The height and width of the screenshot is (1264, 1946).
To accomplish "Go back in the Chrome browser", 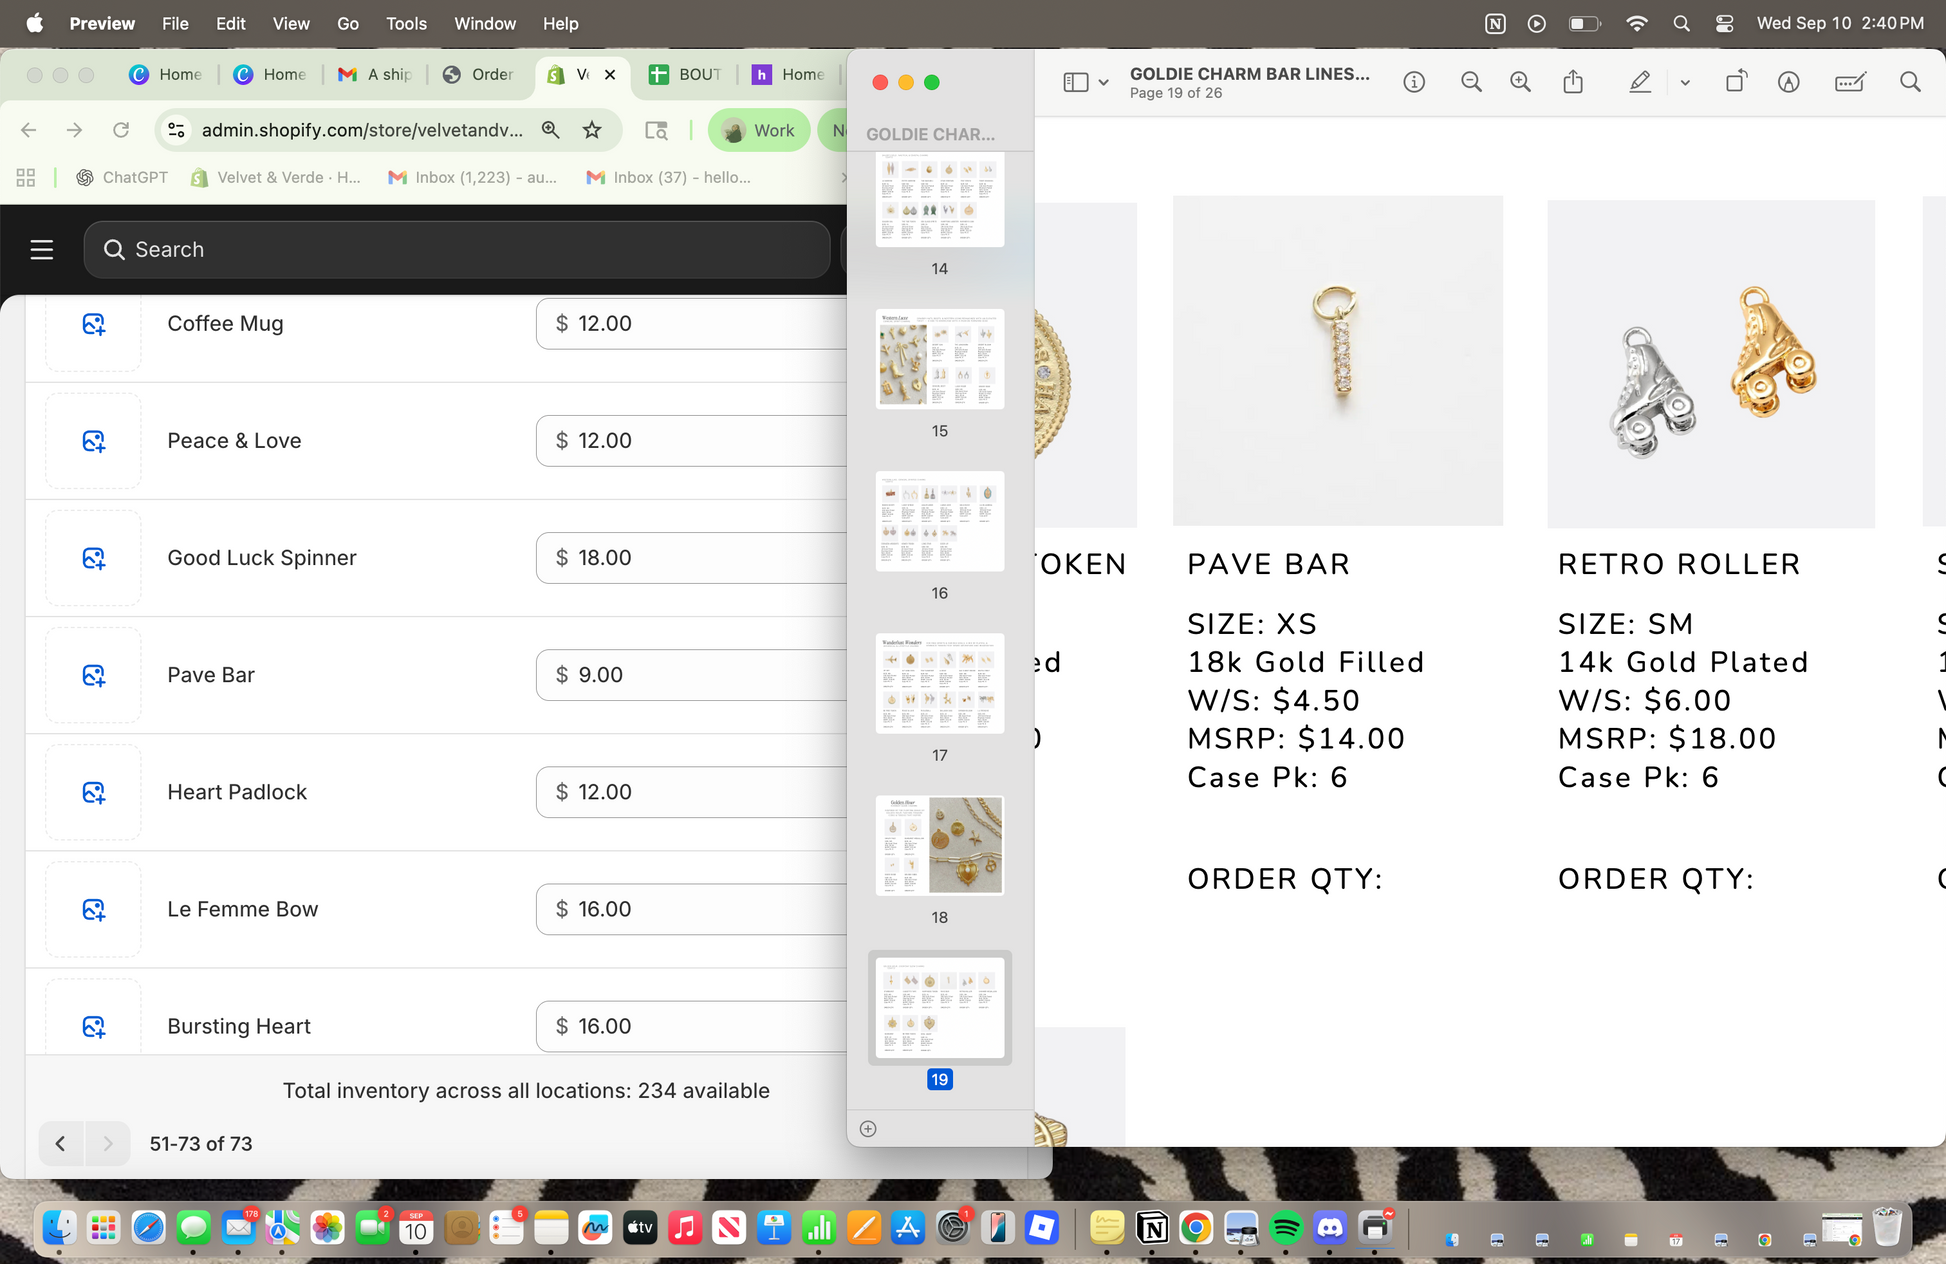I will tap(29, 130).
